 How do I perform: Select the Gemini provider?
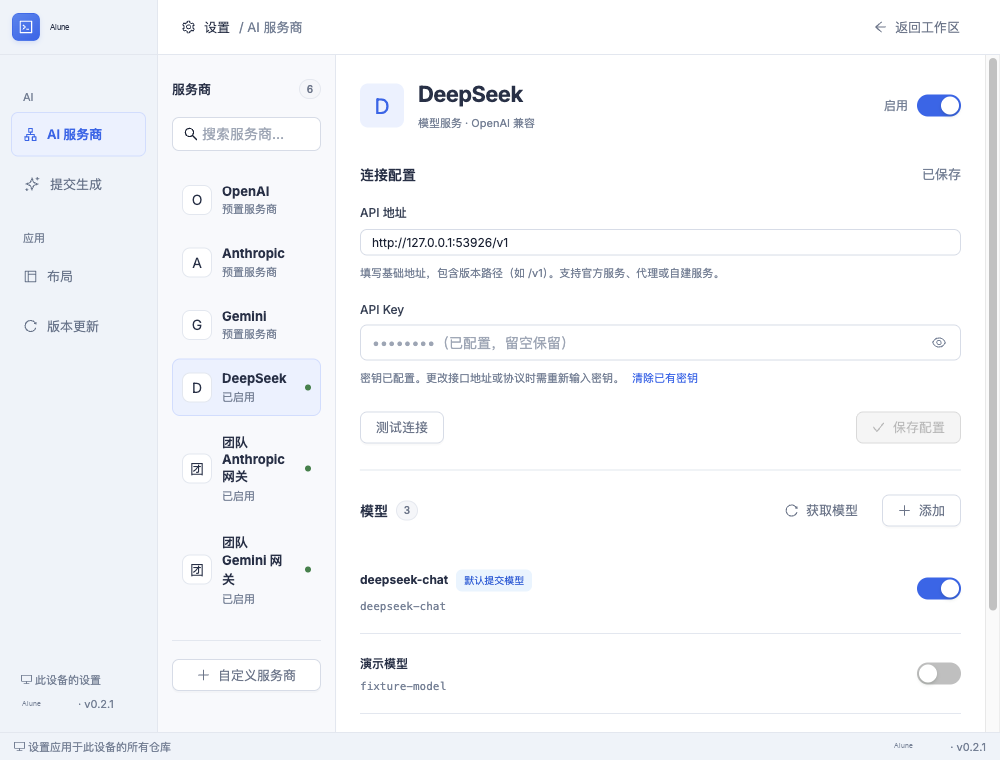pos(246,325)
